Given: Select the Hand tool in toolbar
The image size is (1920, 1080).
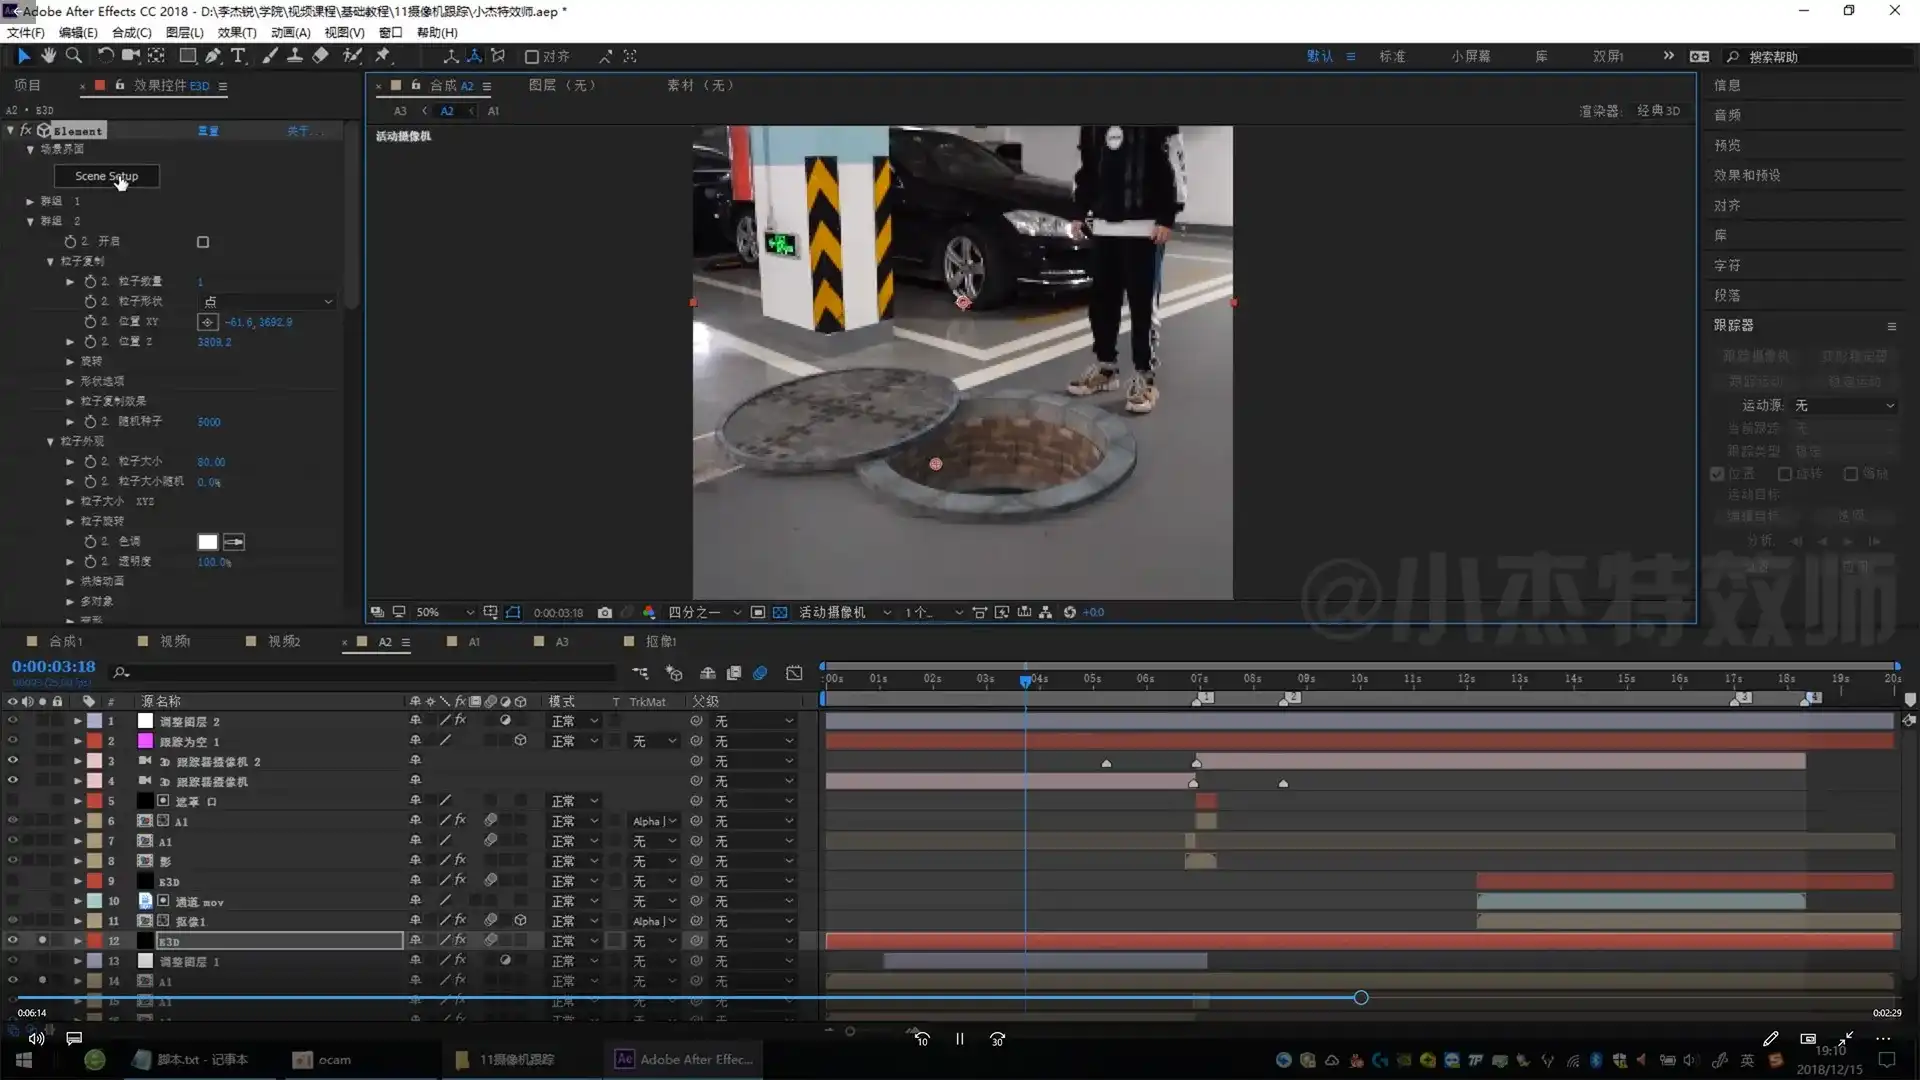Looking at the screenshot, I should click(48, 56).
